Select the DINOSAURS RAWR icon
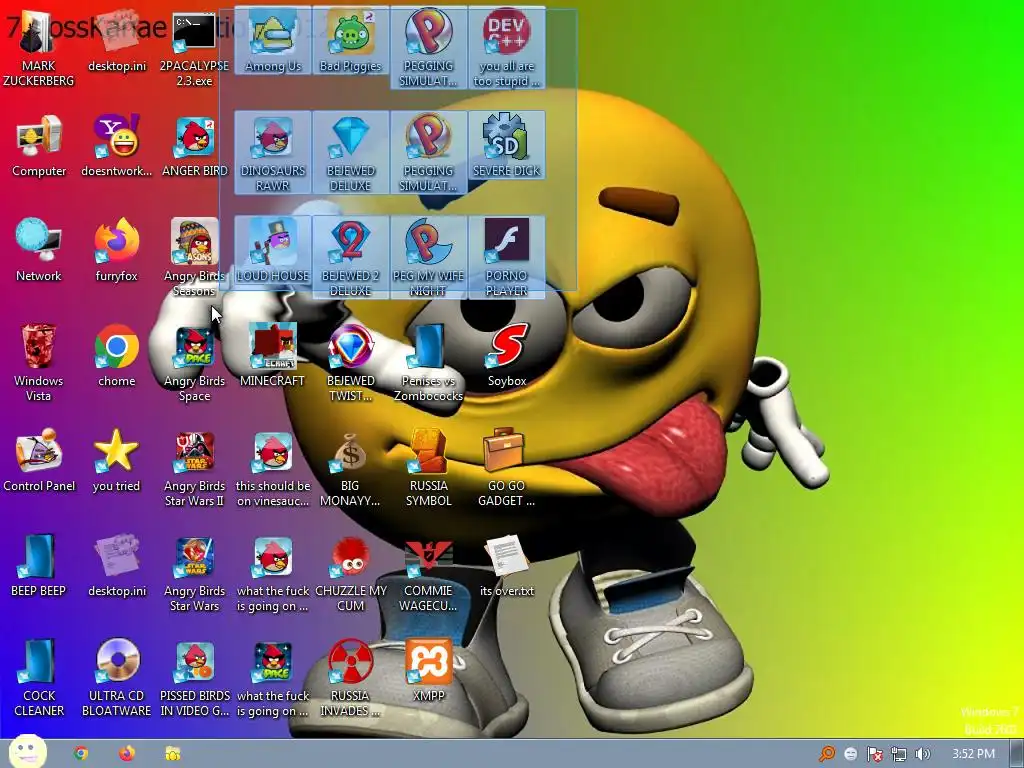Image resolution: width=1024 pixels, height=768 pixels. 273,152
